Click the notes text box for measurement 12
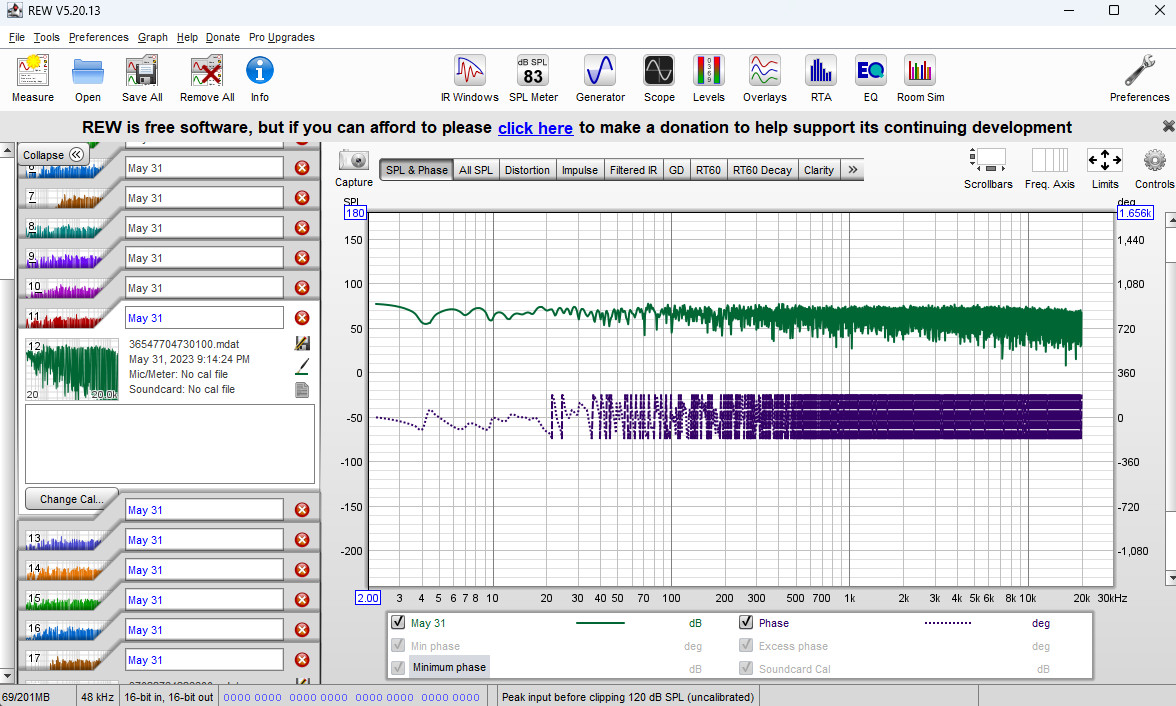The image size is (1176, 706). pos(170,444)
